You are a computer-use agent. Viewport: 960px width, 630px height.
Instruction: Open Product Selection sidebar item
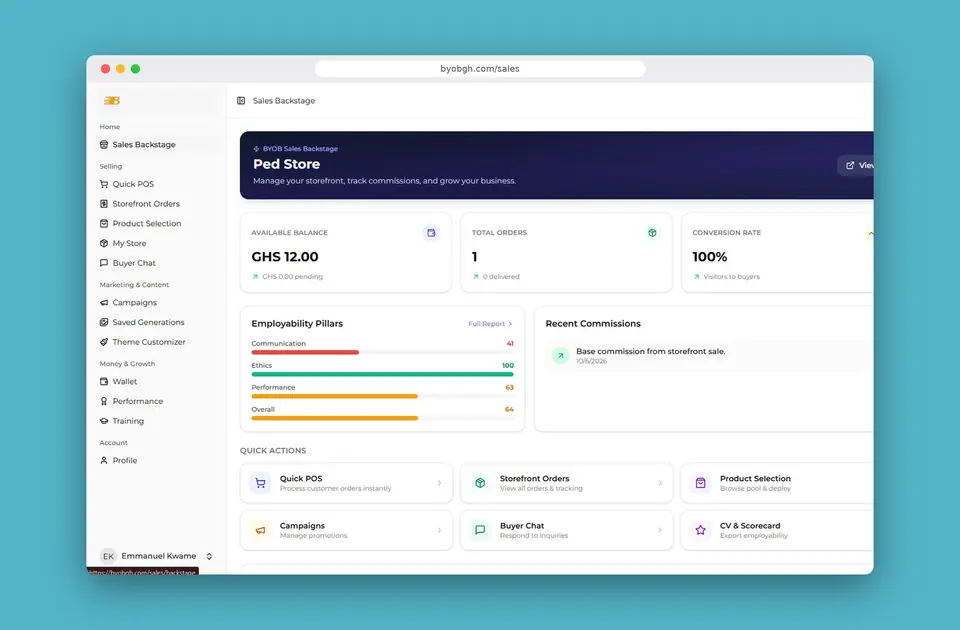tap(158, 223)
